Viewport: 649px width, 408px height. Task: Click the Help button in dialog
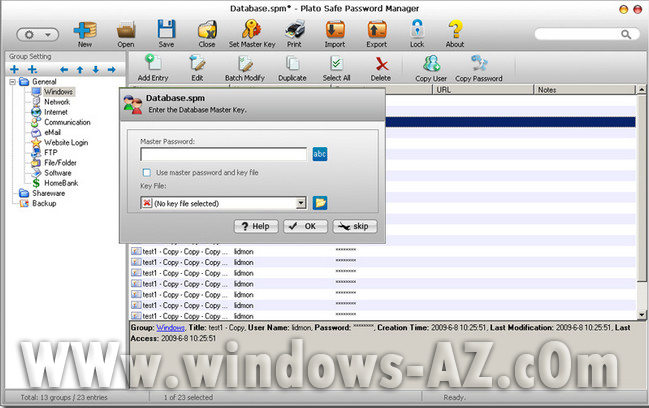click(256, 226)
